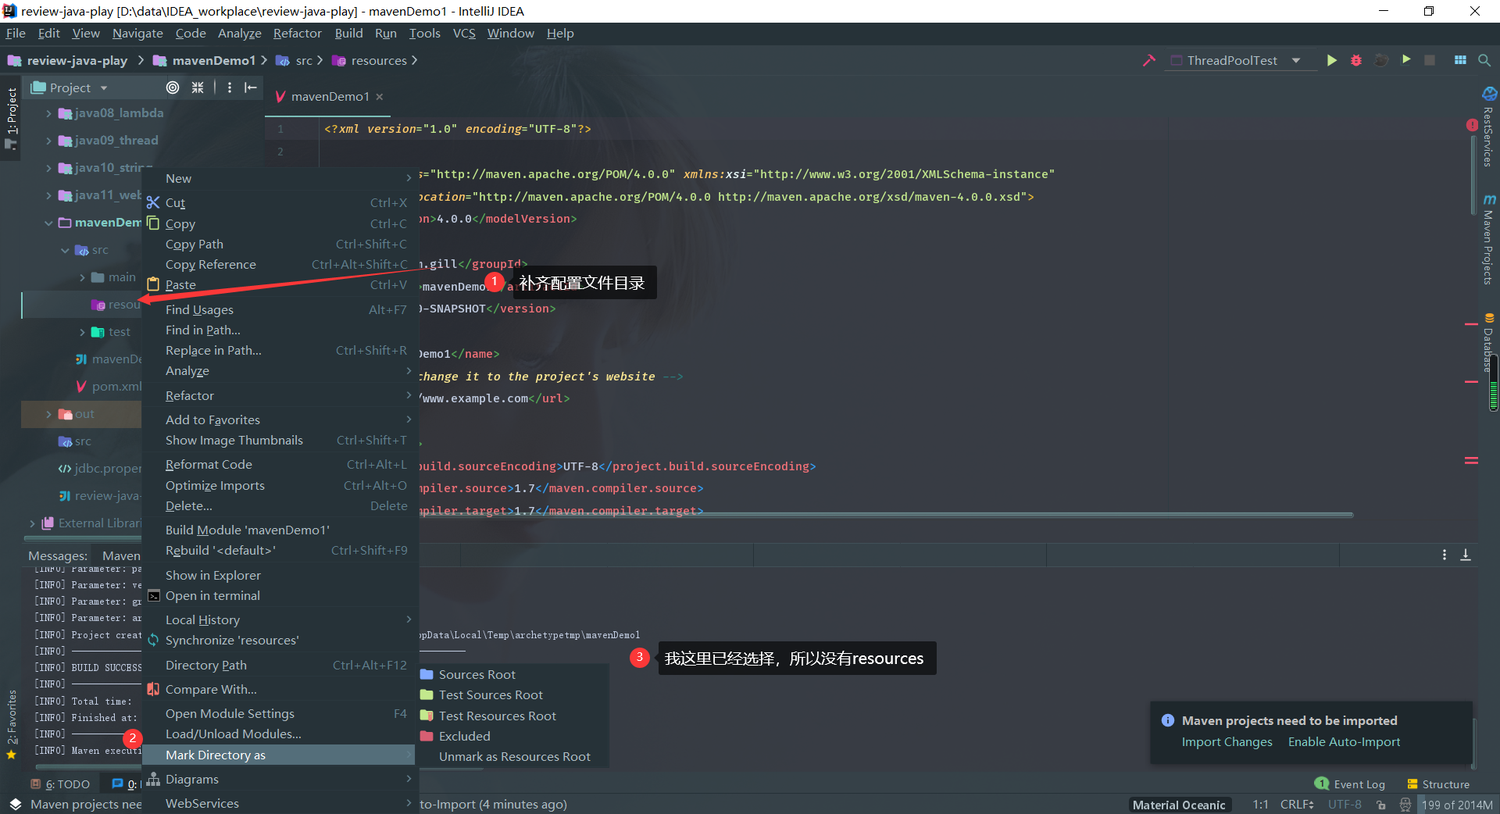Choose Copy Path in context menu
1500x814 pixels.
pos(280,244)
